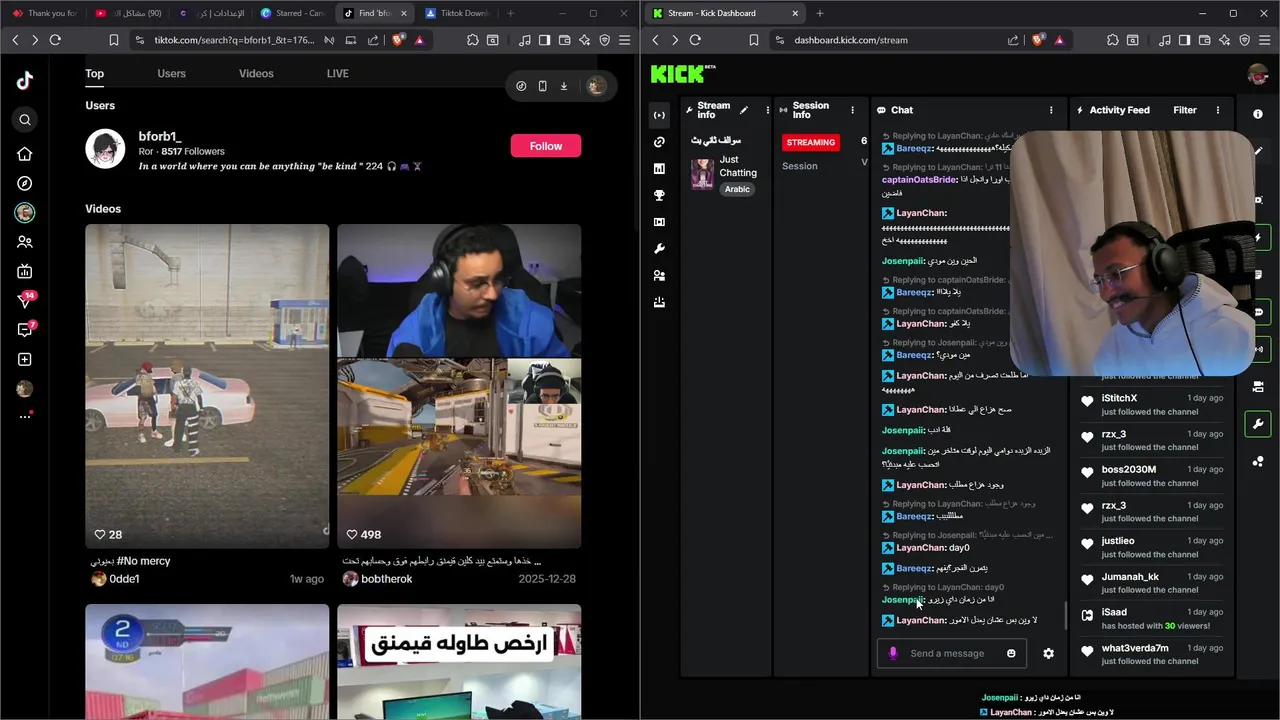Open Kick sidebar videos icon

659,222
